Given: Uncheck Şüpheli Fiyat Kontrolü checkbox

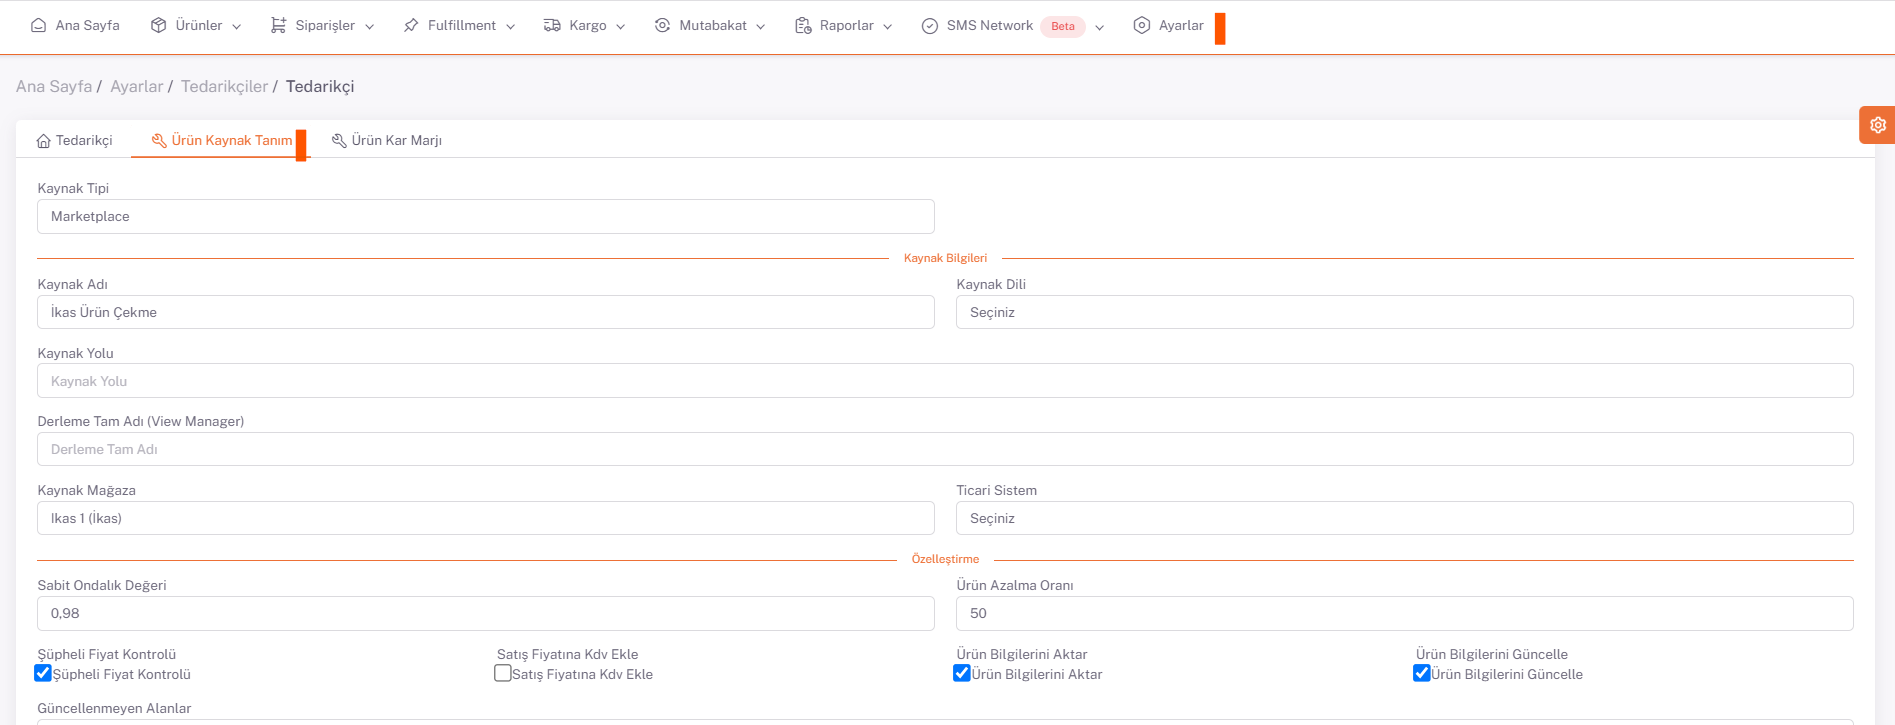Looking at the screenshot, I should (43, 673).
